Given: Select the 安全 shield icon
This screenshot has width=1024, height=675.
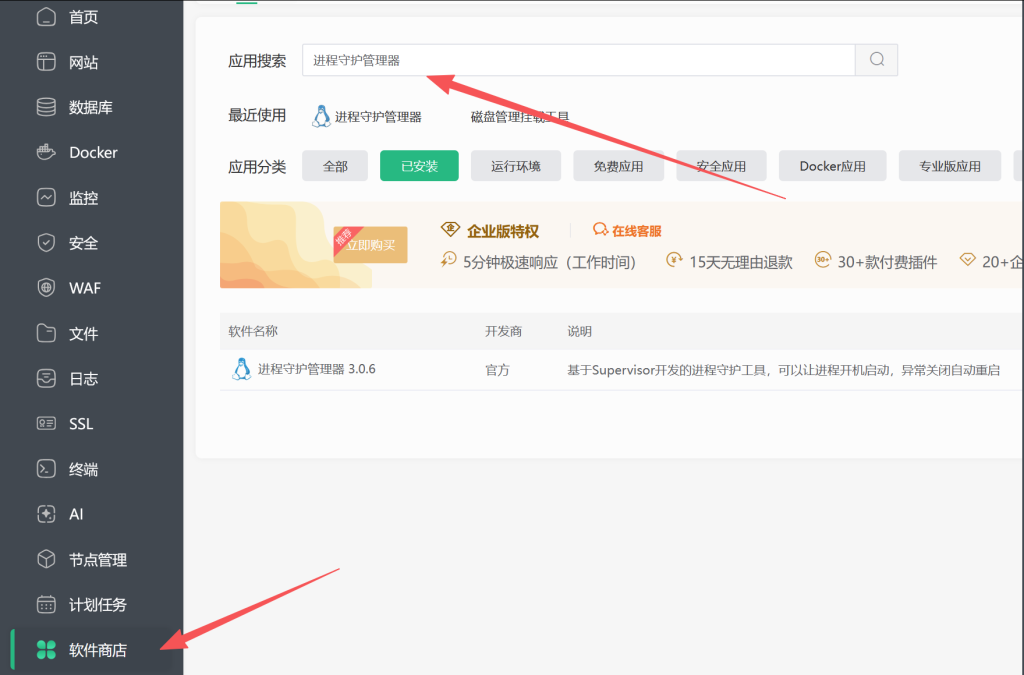Looking at the screenshot, I should pos(46,243).
